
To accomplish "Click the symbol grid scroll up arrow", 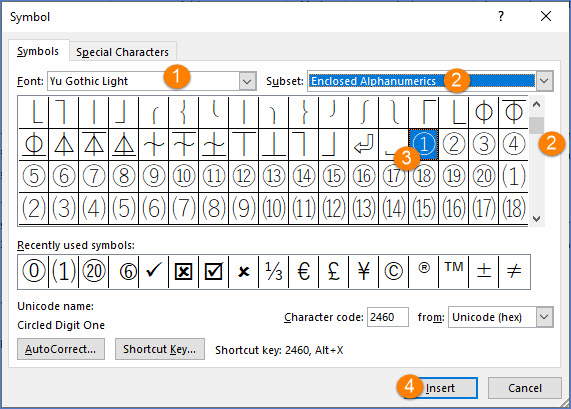I will point(536,105).
